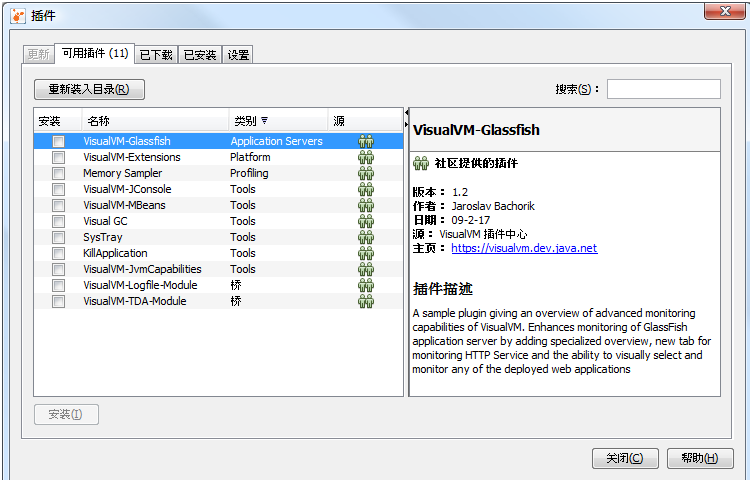Image resolution: width=750 pixels, height=480 pixels.
Task: Check the install box for VisualVM-Extensions
Action: 58,157
